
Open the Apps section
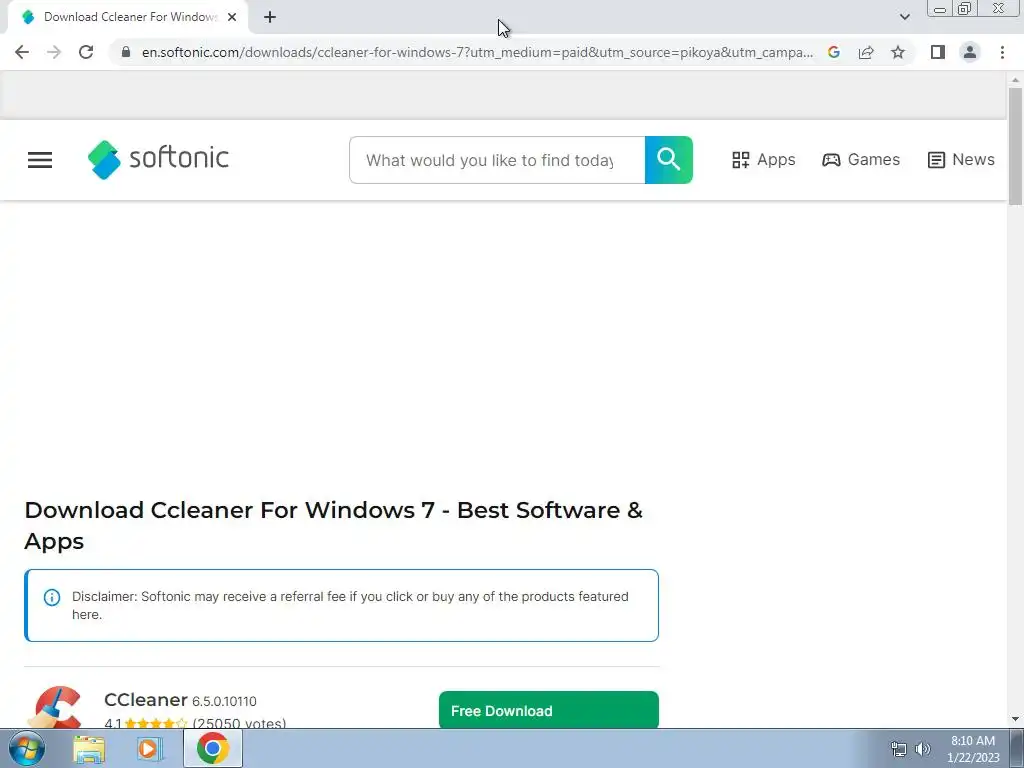coord(763,160)
